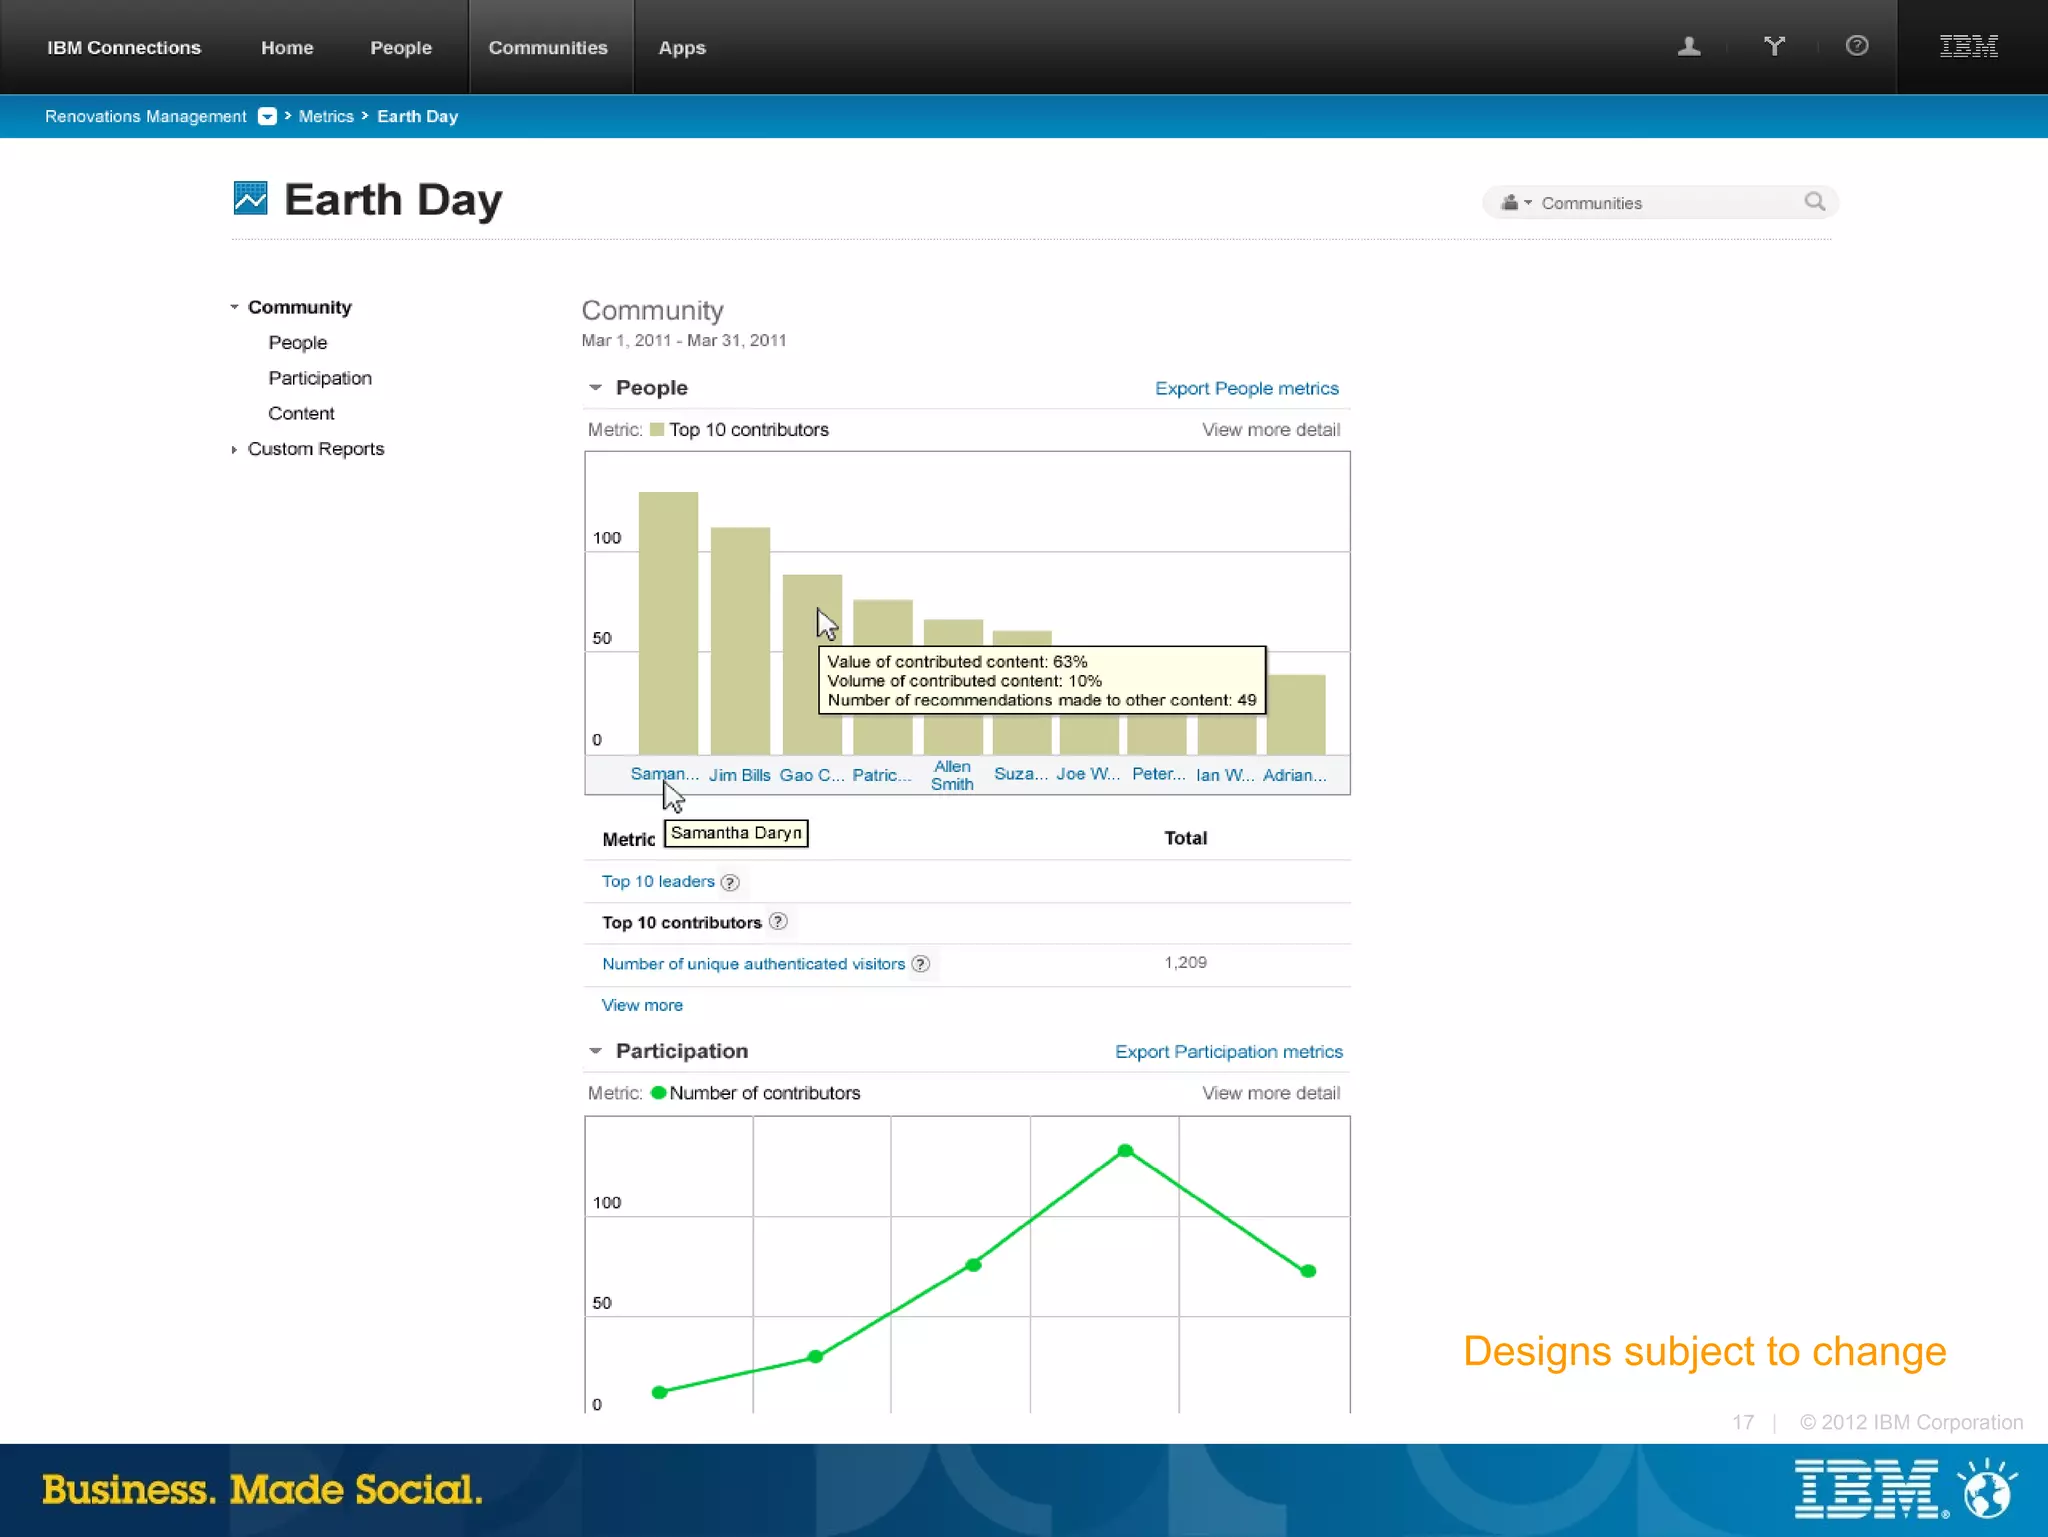Click the Mar 1, 2011 - Mar 31, 2011 date range
2048x1537 pixels.
tap(684, 340)
